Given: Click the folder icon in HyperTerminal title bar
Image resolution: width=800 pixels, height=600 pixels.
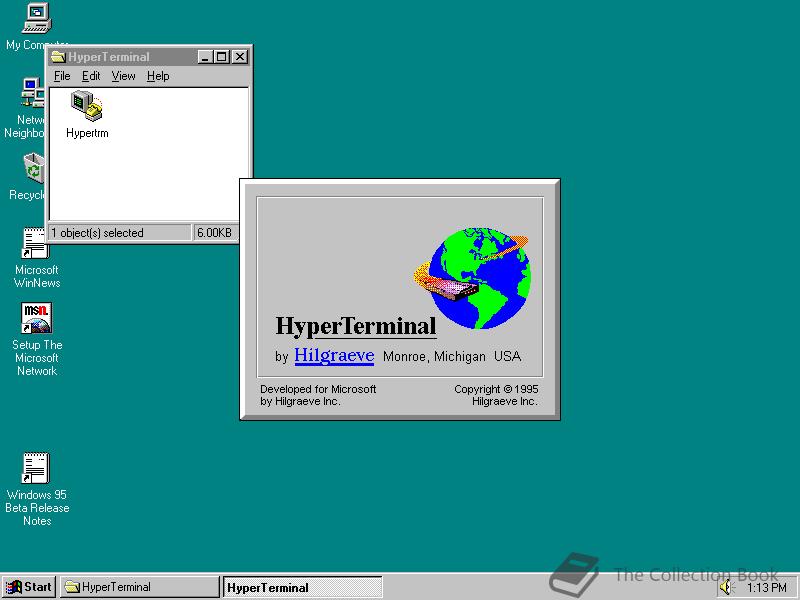Looking at the screenshot, I should [58, 57].
